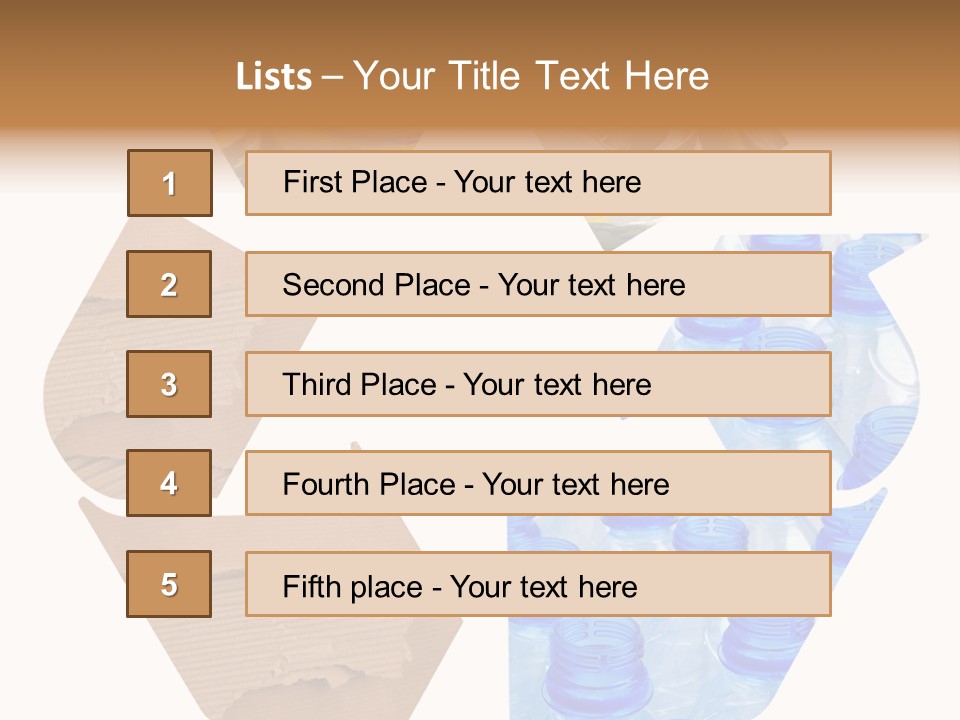Screen dimensions: 960x720
Task: Click the slide title text
Action: (x=473, y=76)
